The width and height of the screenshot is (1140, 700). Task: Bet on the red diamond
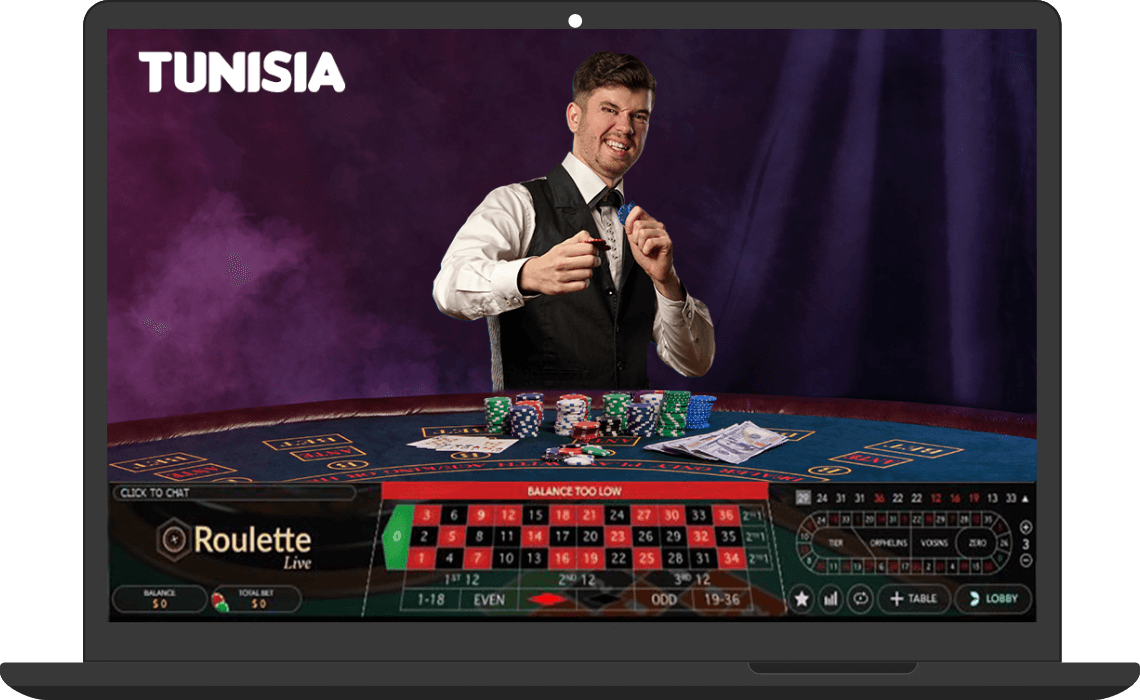[x=547, y=600]
